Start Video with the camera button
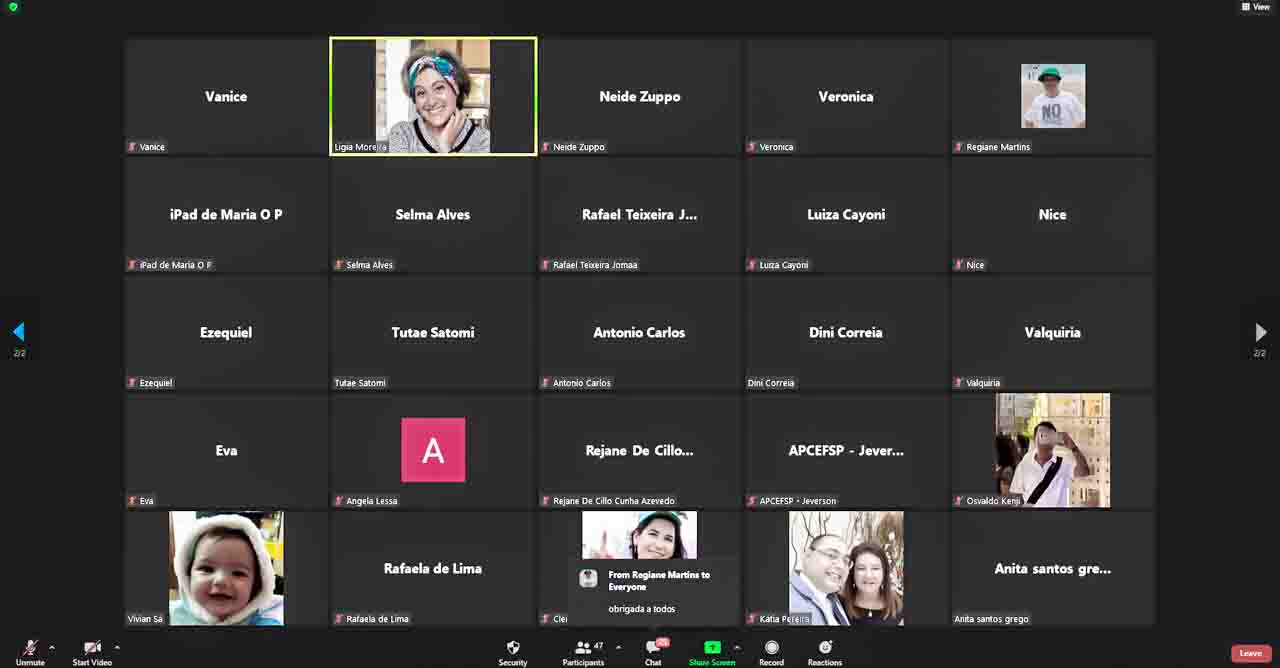Screen dimensions: 1280x668 (x=92, y=652)
